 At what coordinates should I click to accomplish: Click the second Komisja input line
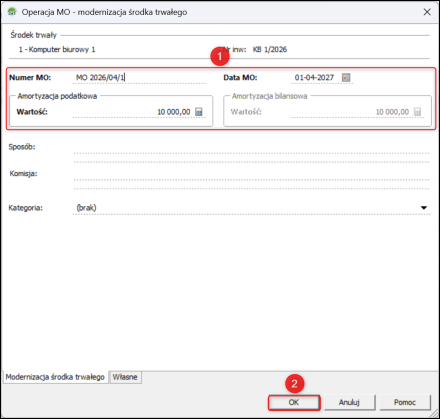click(x=251, y=185)
